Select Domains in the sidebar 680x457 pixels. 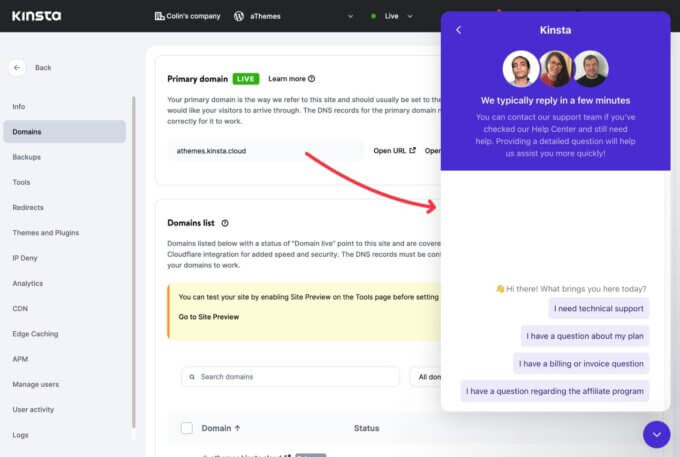pos(64,132)
